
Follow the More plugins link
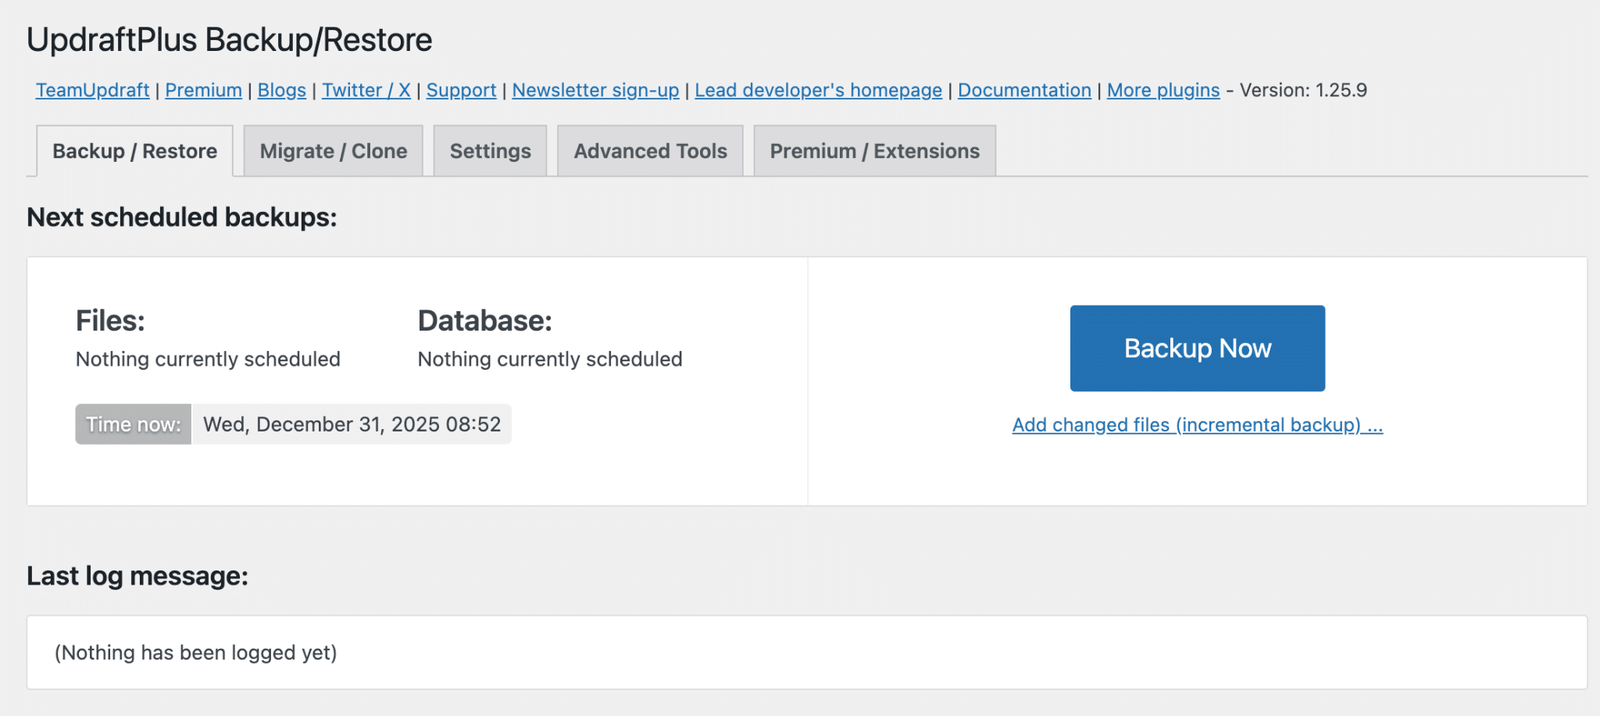click(1163, 90)
